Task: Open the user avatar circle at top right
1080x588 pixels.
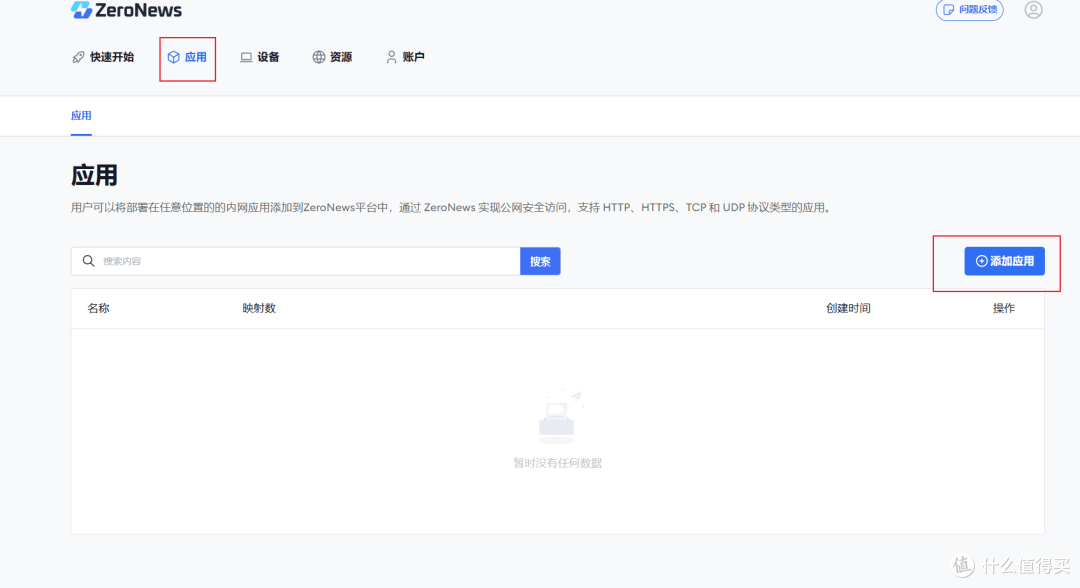Action: tap(1033, 10)
